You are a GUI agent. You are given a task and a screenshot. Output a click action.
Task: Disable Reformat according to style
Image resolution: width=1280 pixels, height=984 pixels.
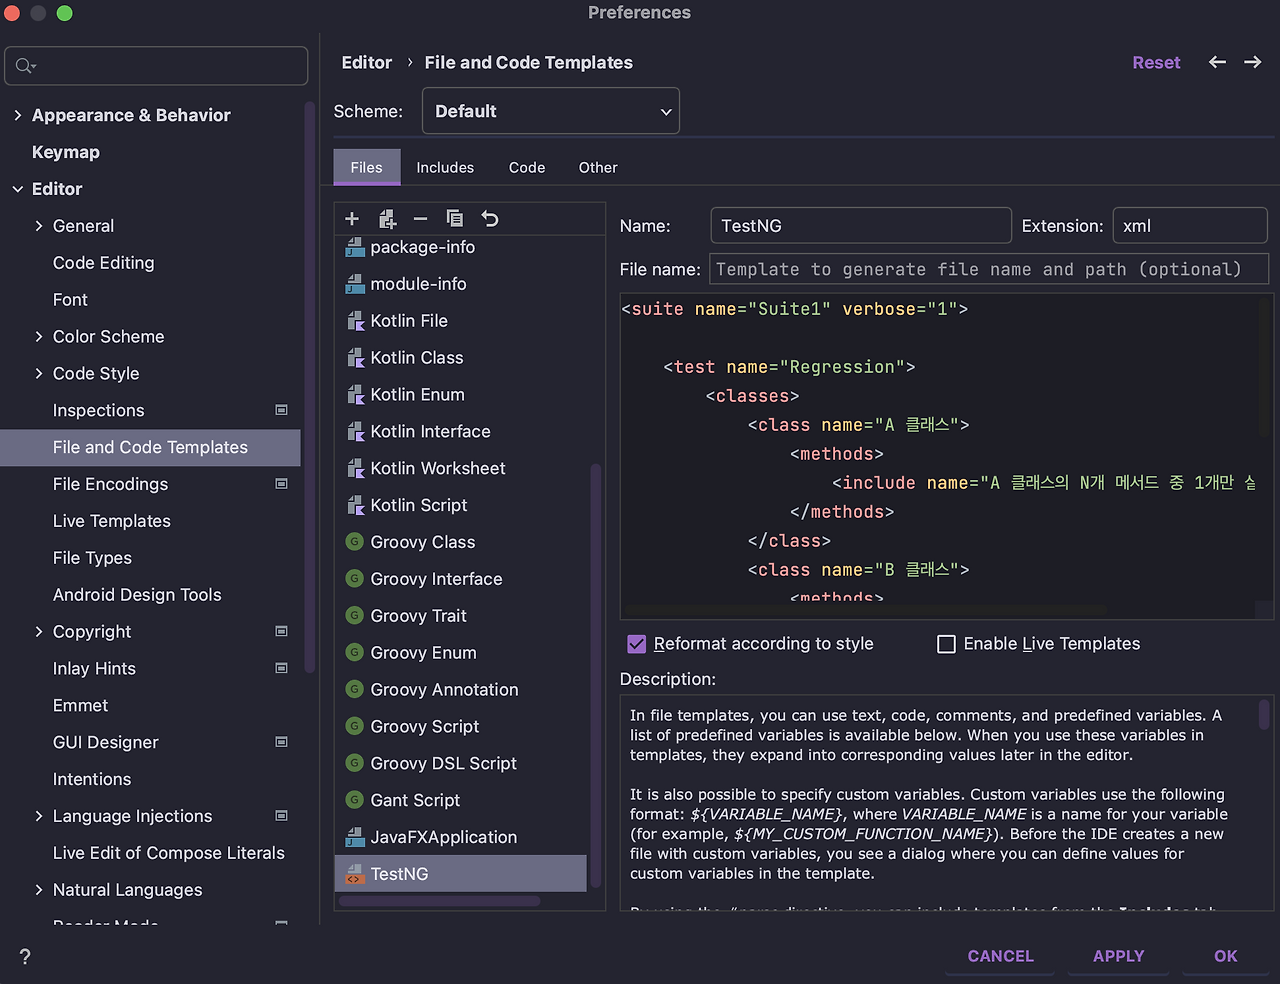tap(637, 644)
